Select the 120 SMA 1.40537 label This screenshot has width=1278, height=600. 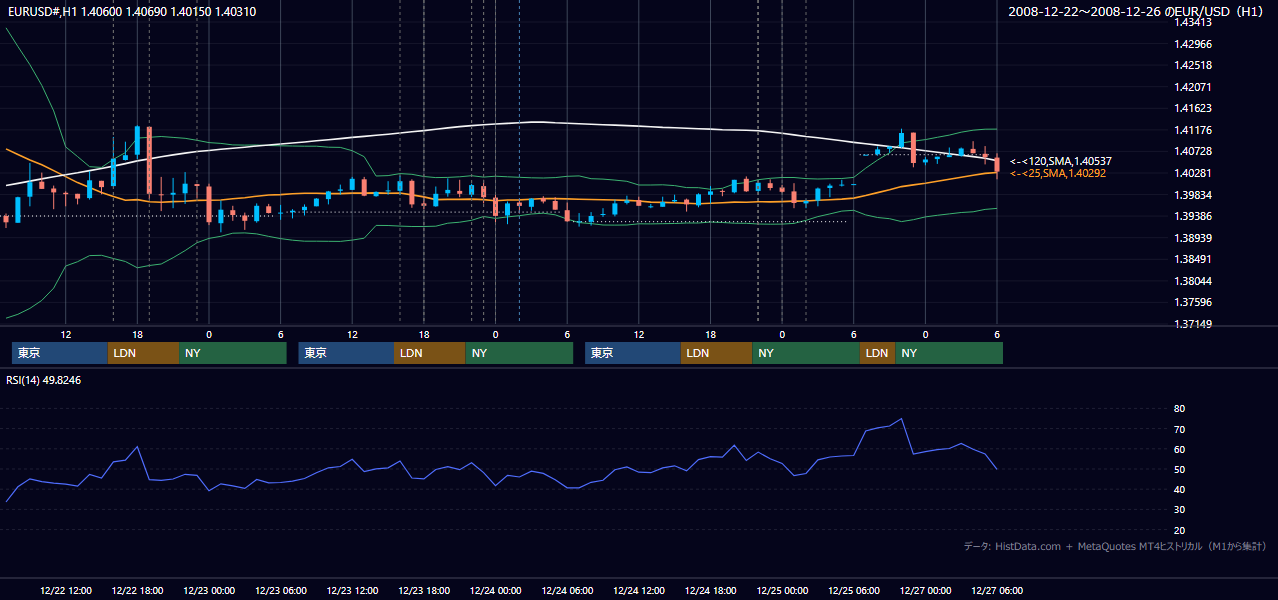pyautogui.click(x=1061, y=161)
